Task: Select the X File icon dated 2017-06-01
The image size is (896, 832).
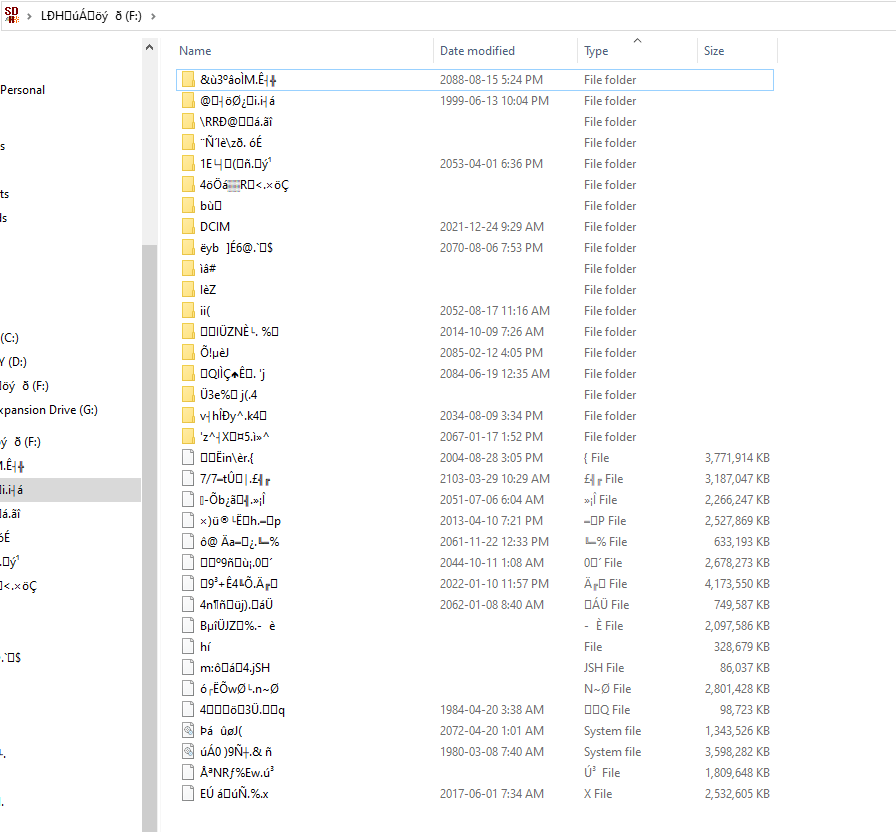Action: pos(189,794)
